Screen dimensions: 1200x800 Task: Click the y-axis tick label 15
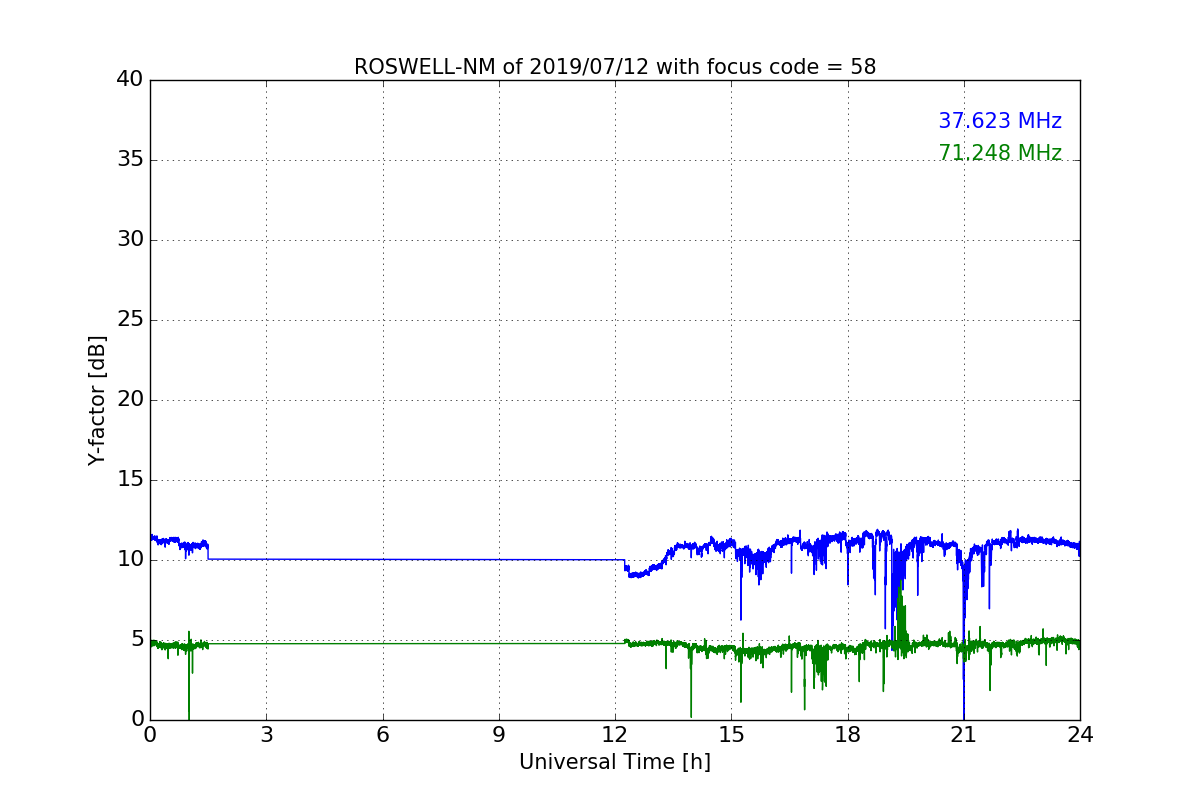pyautogui.click(x=130, y=480)
